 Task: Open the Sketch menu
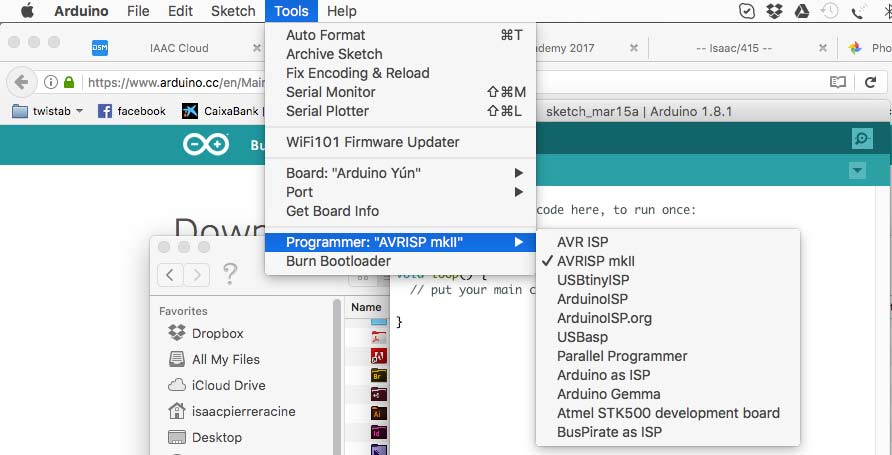233,11
